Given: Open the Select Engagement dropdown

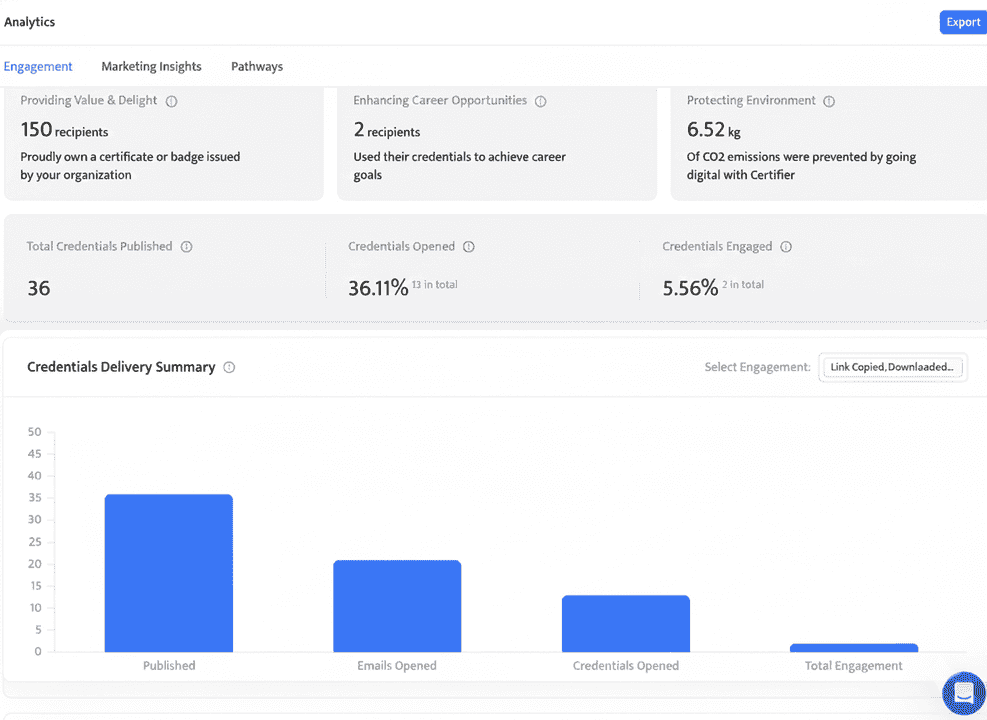Looking at the screenshot, I should pos(892,367).
